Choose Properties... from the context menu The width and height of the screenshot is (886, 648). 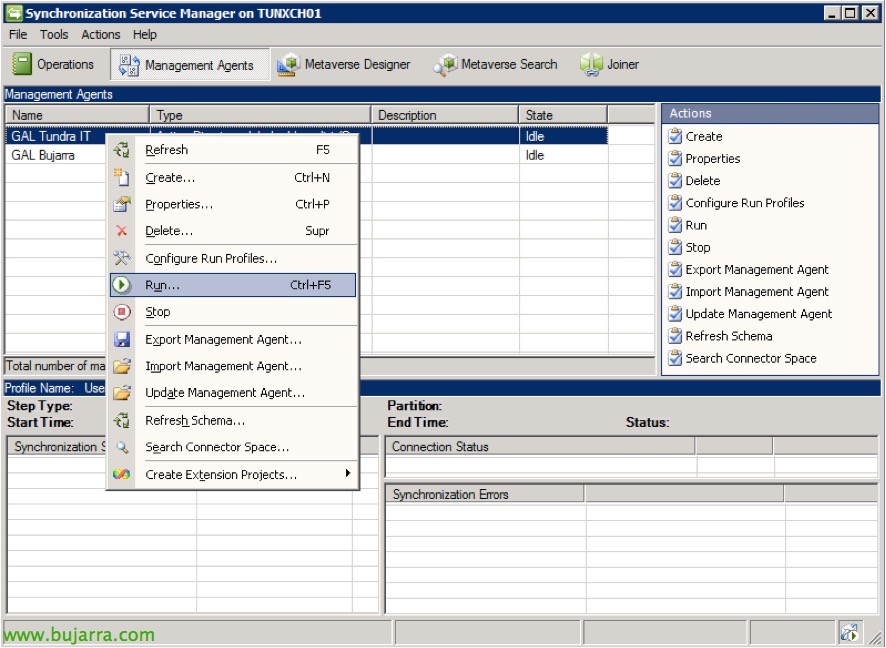point(233,204)
